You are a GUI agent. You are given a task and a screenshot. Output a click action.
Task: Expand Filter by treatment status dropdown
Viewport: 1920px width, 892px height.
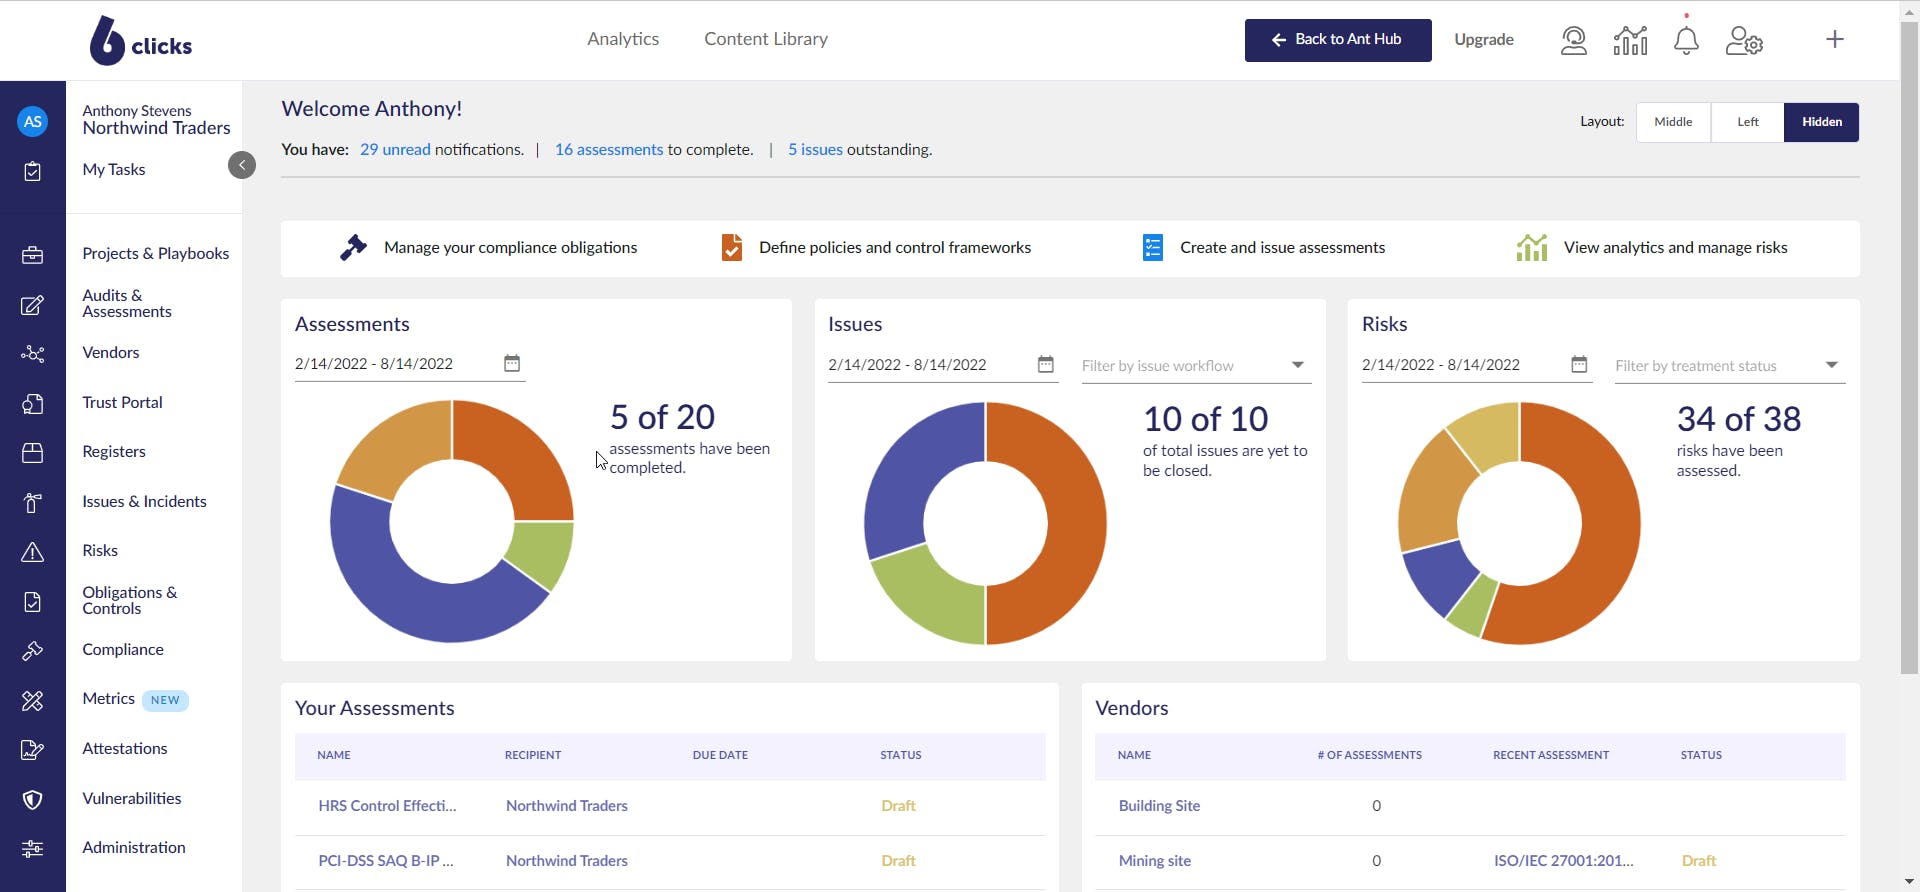[1831, 366]
